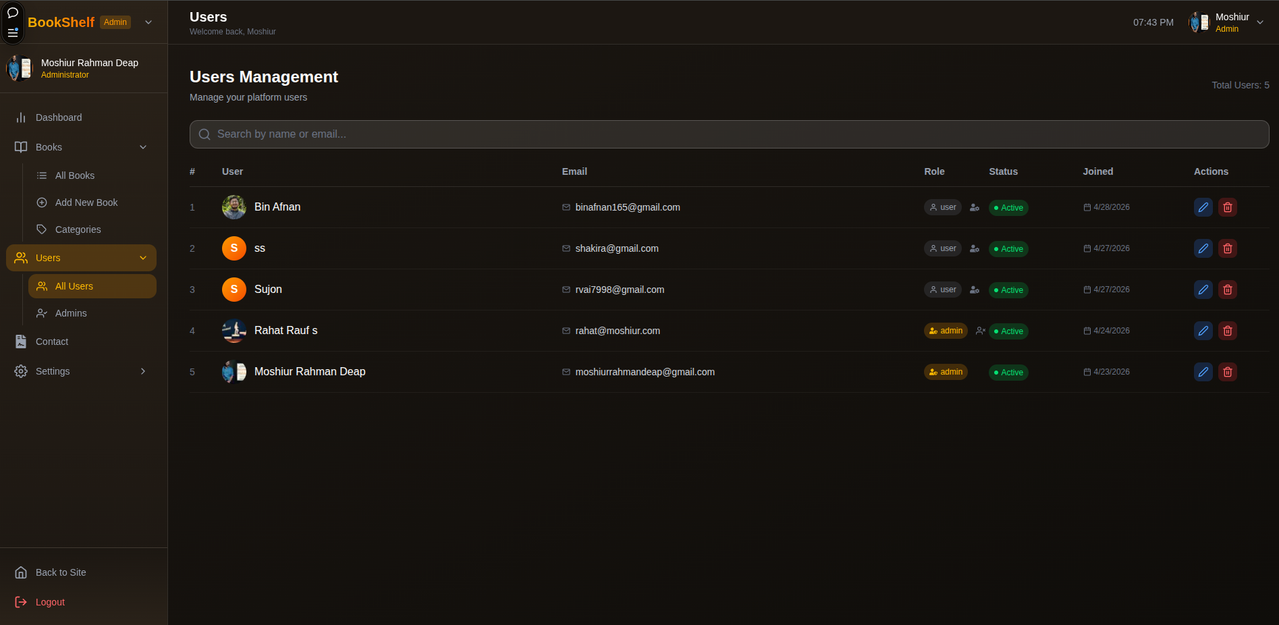Click the menu list icon with blue dot

(x=13, y=32)
